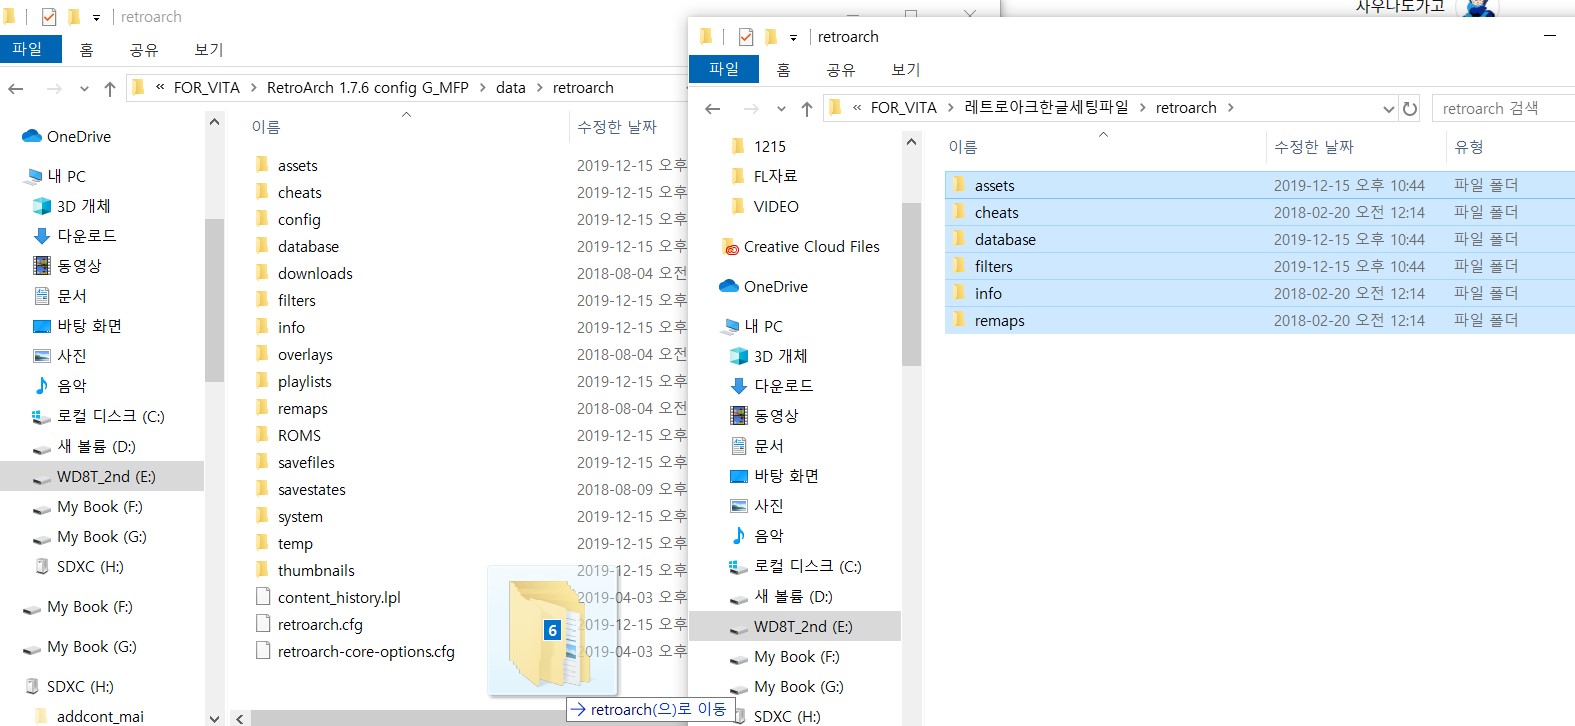
Task: Open 공유 tab in right window
Action: [x=840, y=69]
